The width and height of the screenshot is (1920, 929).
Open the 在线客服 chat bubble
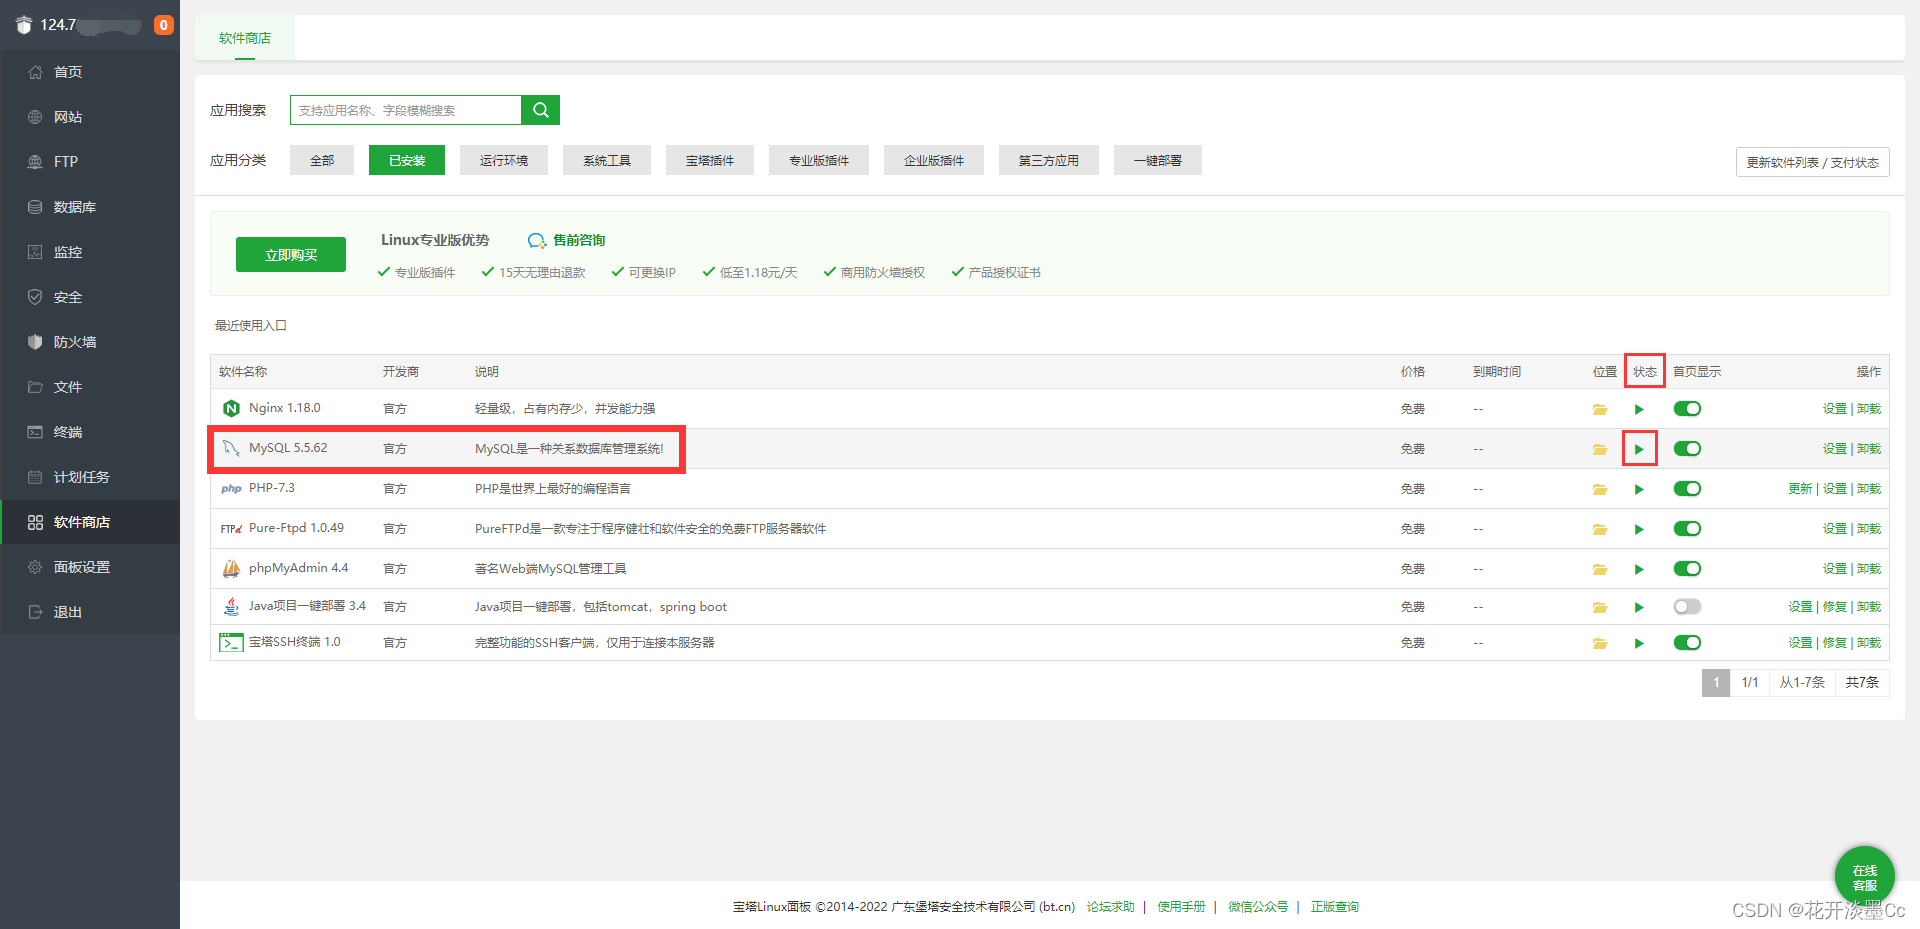pos(1864,877)
